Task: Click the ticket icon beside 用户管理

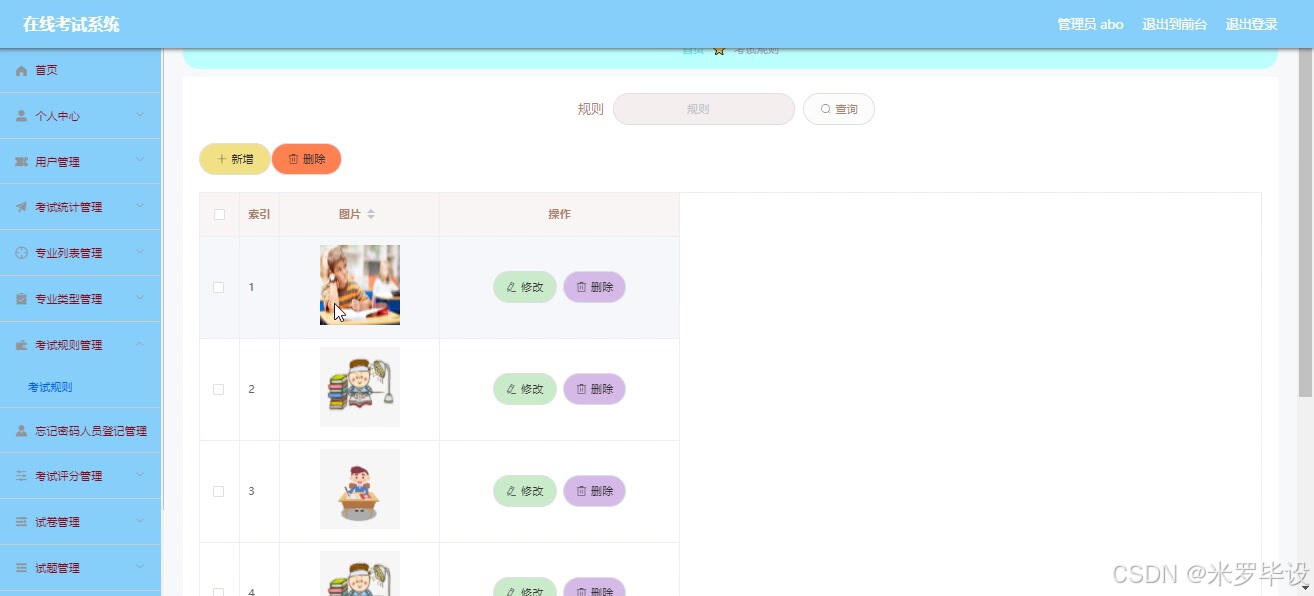Action: coord(22,162)
